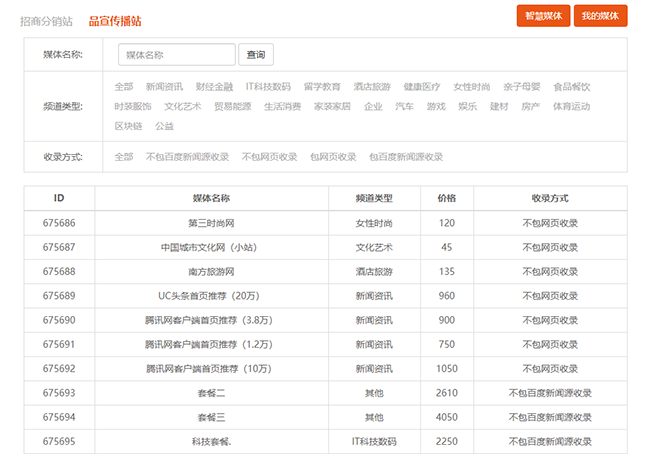This screenshot has width=650, height=454.
Task: Select the 套餐三 media row
Action: point(325,417)
